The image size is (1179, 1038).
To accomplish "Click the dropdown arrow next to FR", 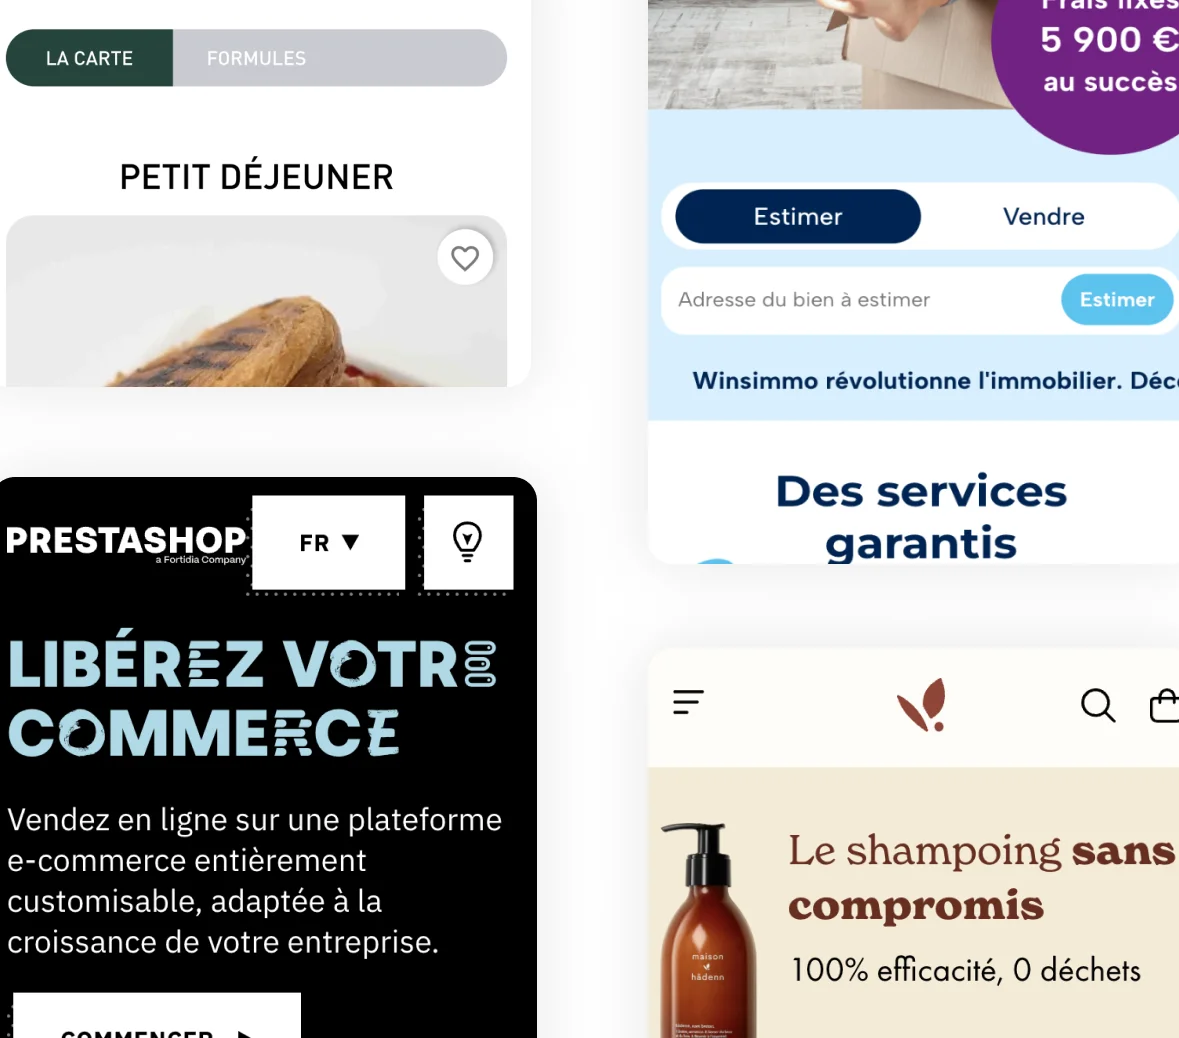I will 350,542.
